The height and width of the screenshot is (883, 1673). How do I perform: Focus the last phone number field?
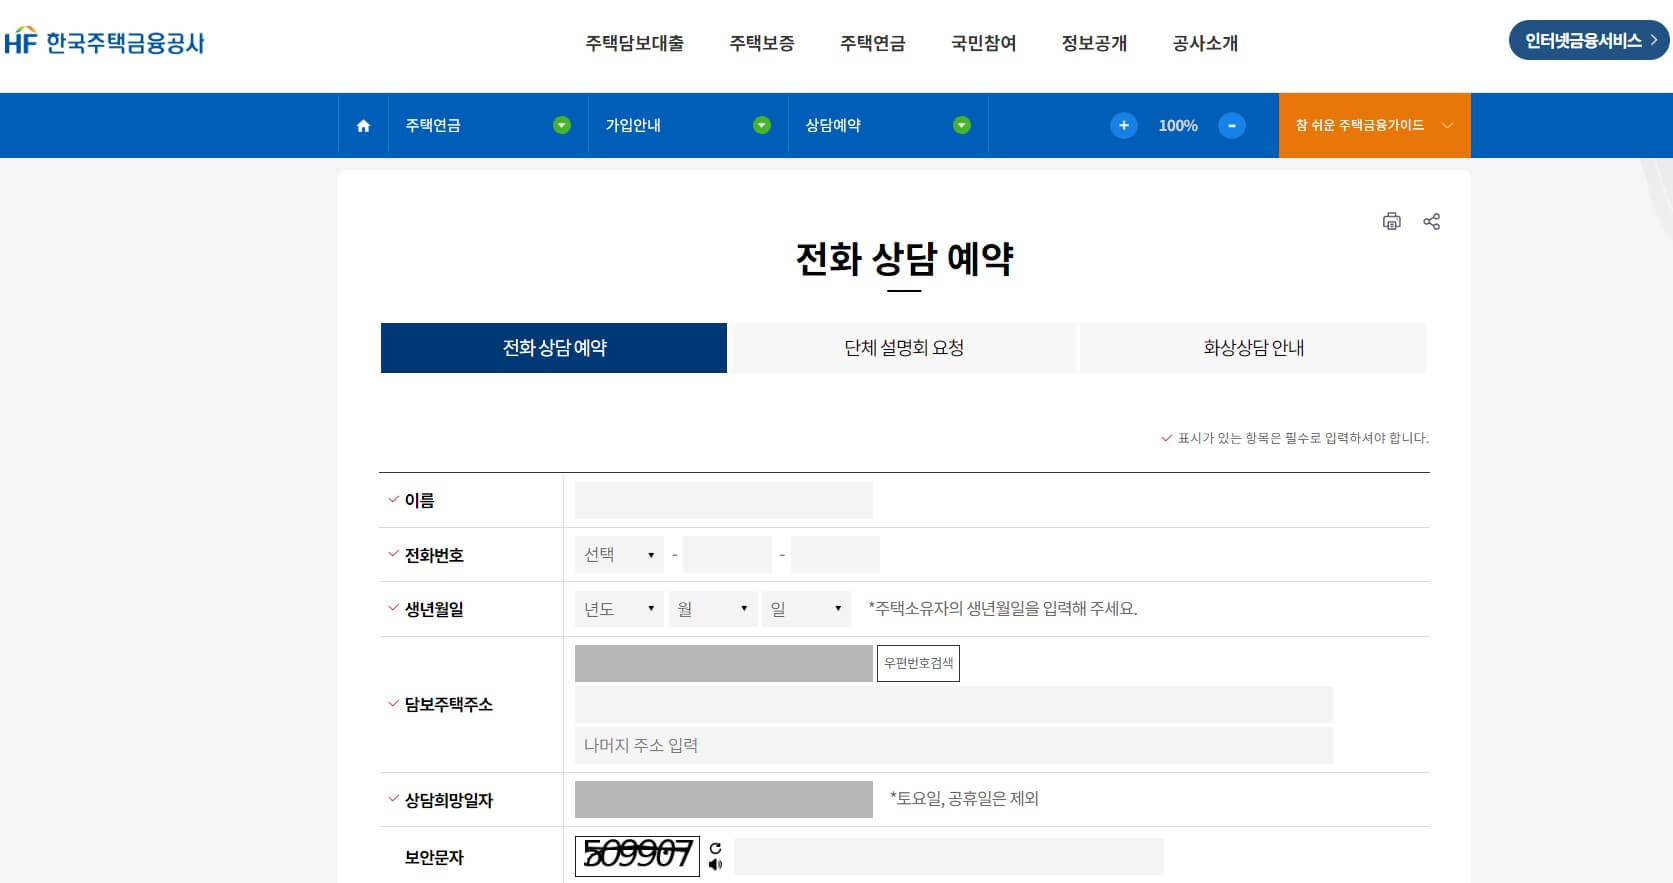835,555
